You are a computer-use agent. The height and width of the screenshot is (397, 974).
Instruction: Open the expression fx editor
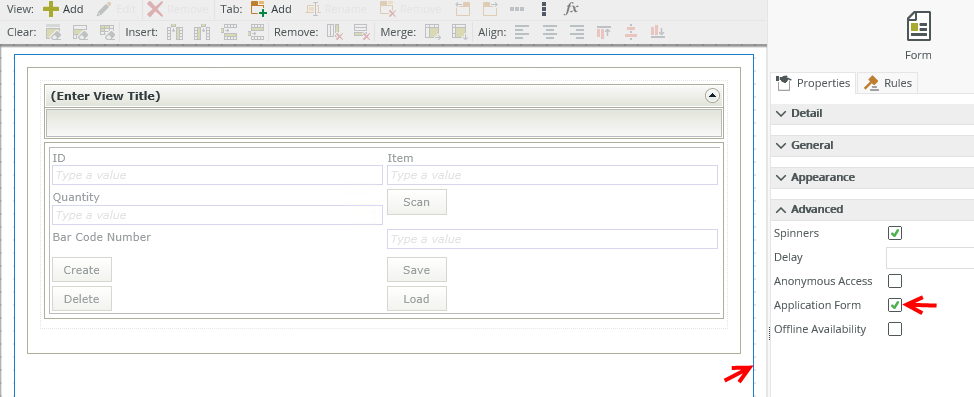coord(571,9)
